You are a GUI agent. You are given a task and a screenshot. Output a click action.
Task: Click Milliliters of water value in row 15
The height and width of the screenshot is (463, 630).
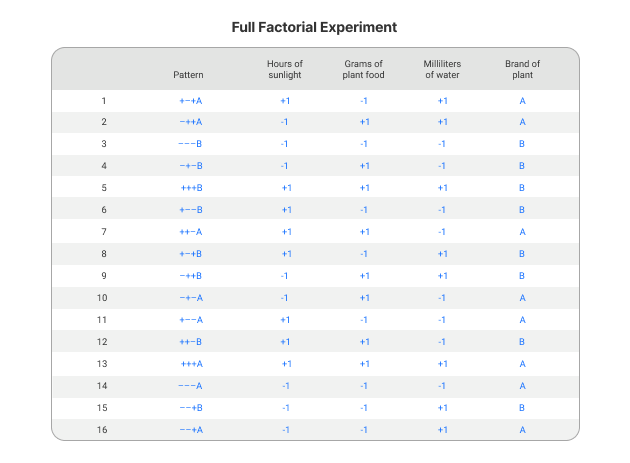442,408
